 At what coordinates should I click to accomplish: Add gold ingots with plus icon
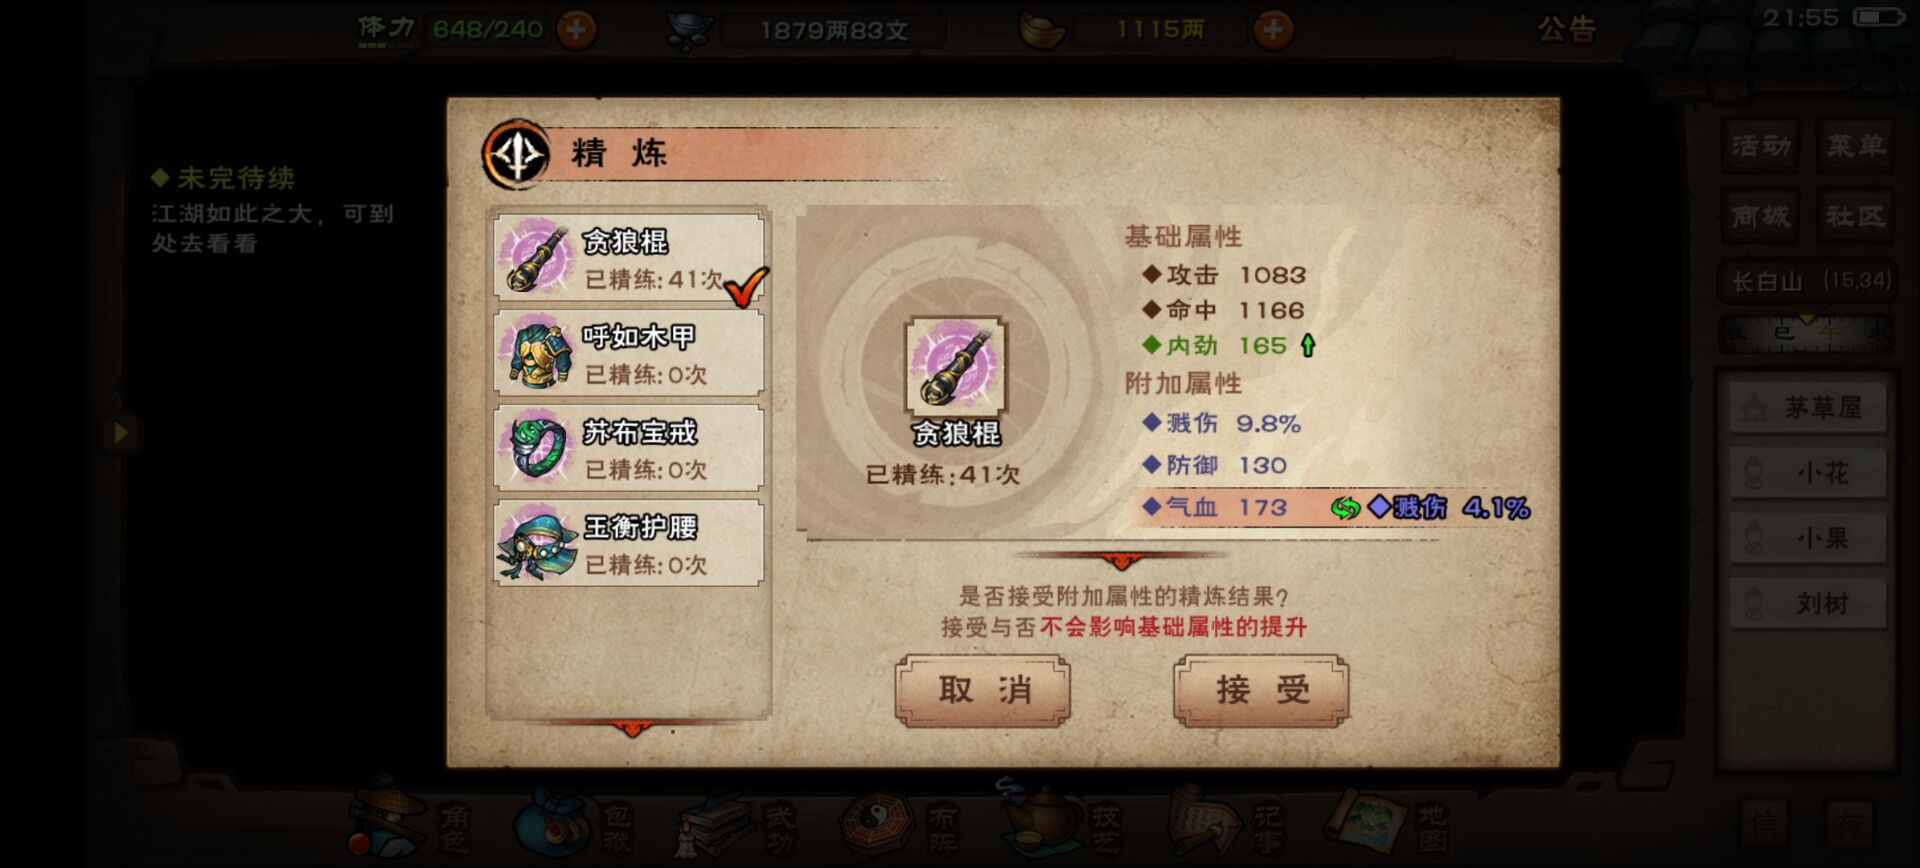(x=1272, y=29)
